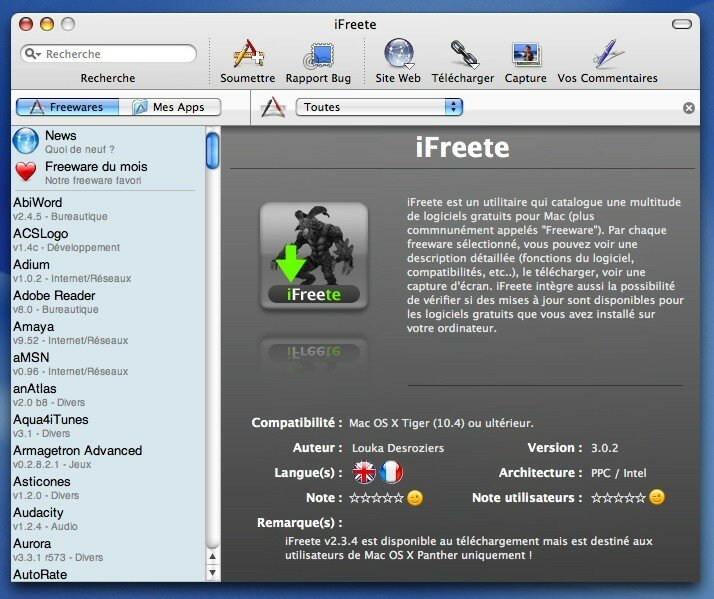Viewport: 714px width, 599px height.
Task: Select Armagetron Advanced in the list
Action: 108,457
